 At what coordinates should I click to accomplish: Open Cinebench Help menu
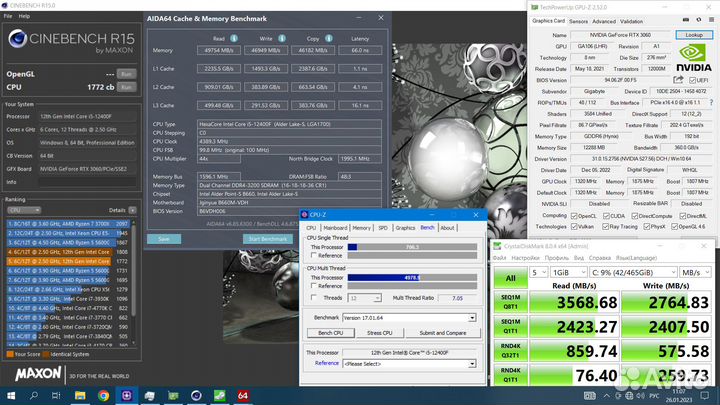click(24, 16)
